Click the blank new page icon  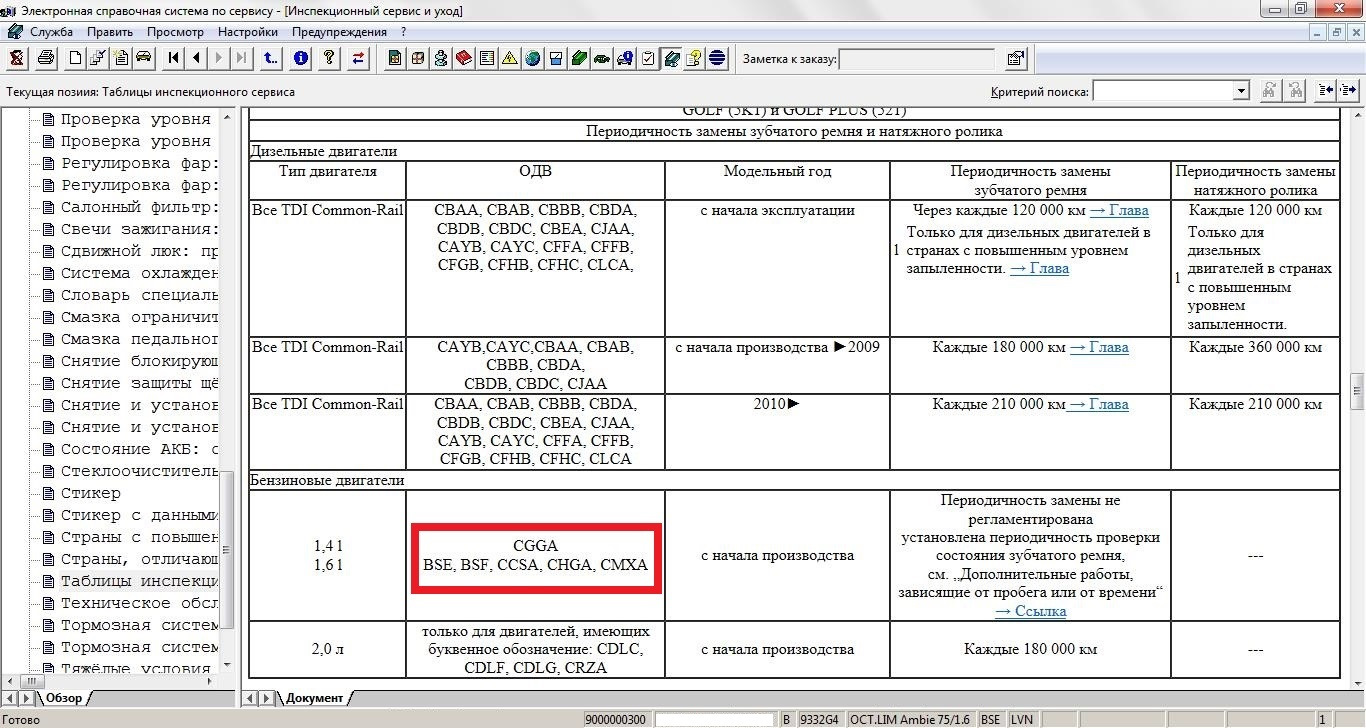tap(75, 58)
